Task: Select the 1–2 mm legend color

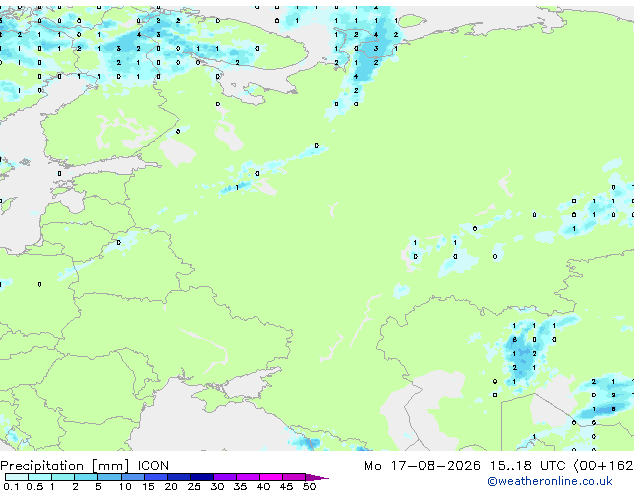Action: point(63,477)
